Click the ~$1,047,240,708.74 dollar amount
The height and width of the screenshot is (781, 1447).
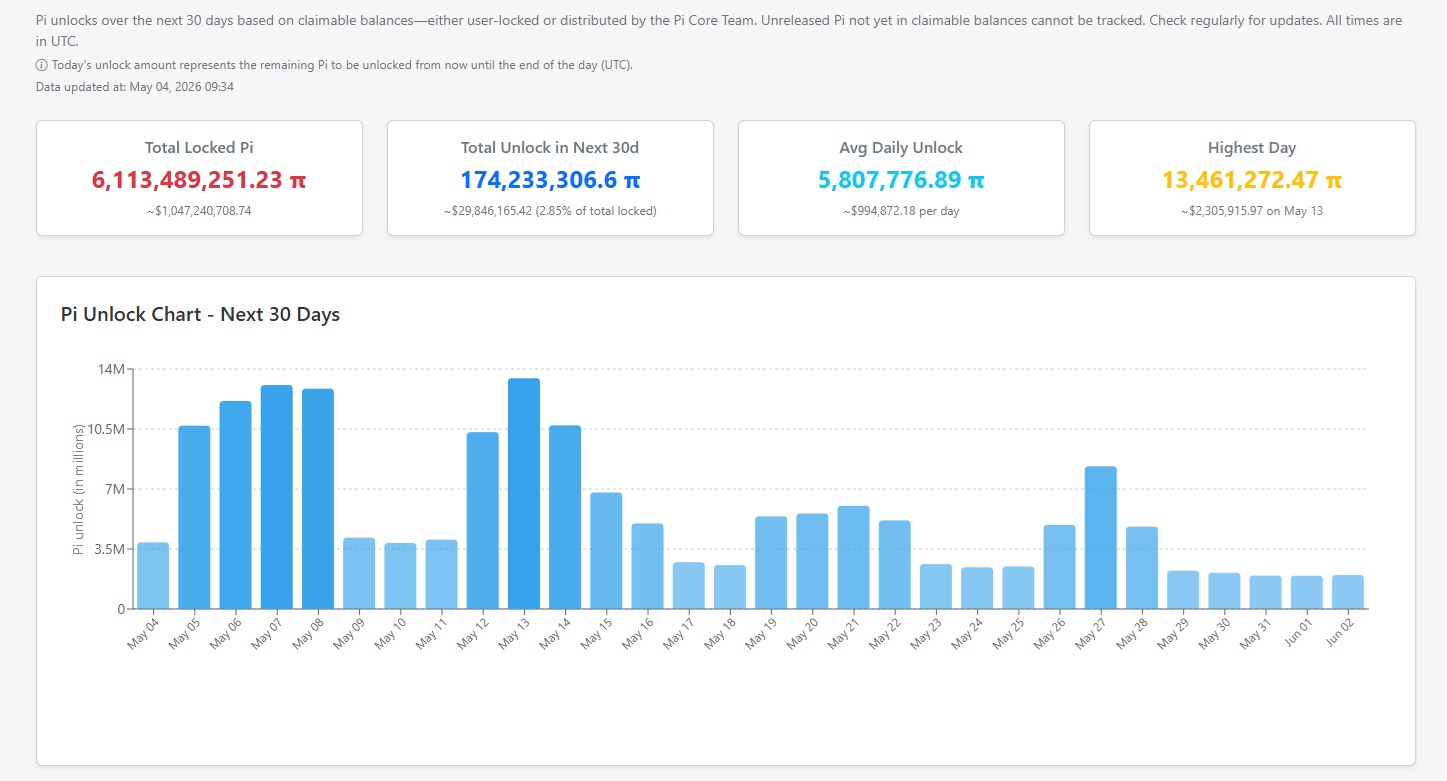[199, 211]
